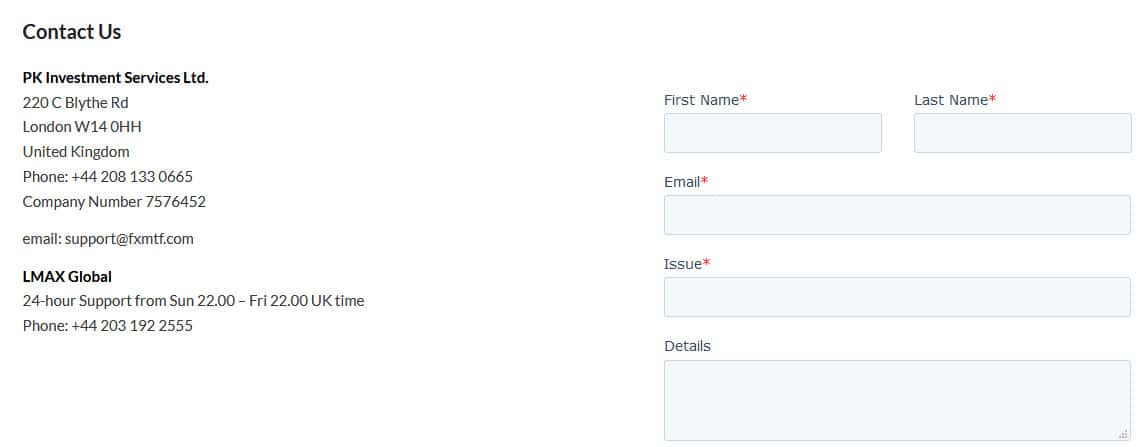Click the 24-hour Support hours text
Viewport: 1139px width, 447px height.
click(193, 301)
